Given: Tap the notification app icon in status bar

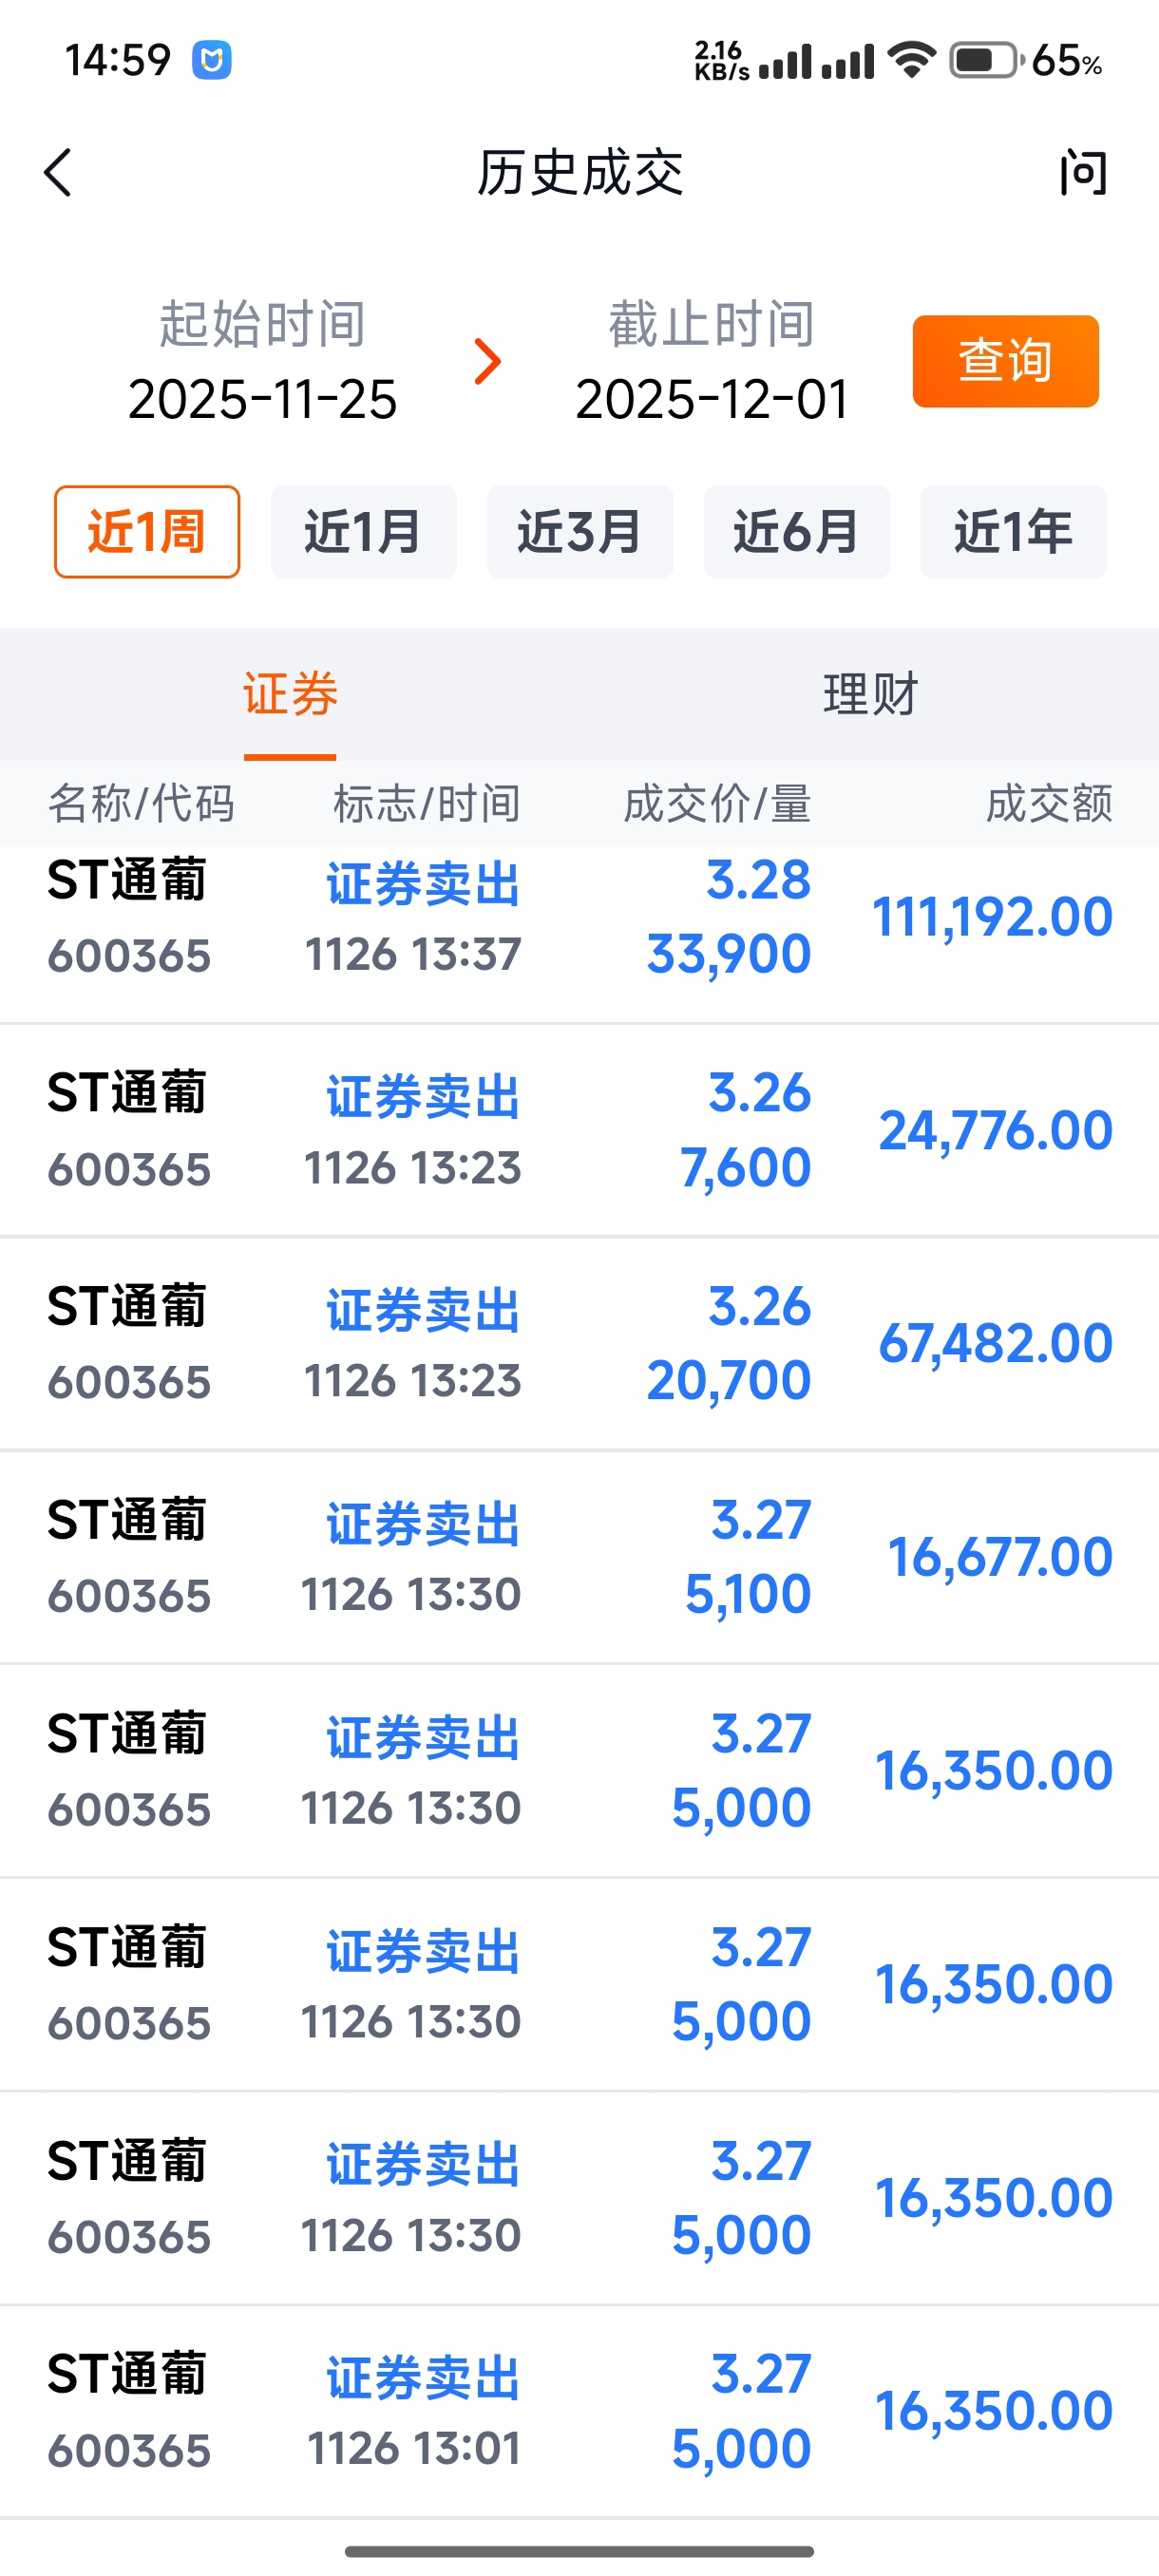Looking at the screenshot, I should (x=212, y=60).
